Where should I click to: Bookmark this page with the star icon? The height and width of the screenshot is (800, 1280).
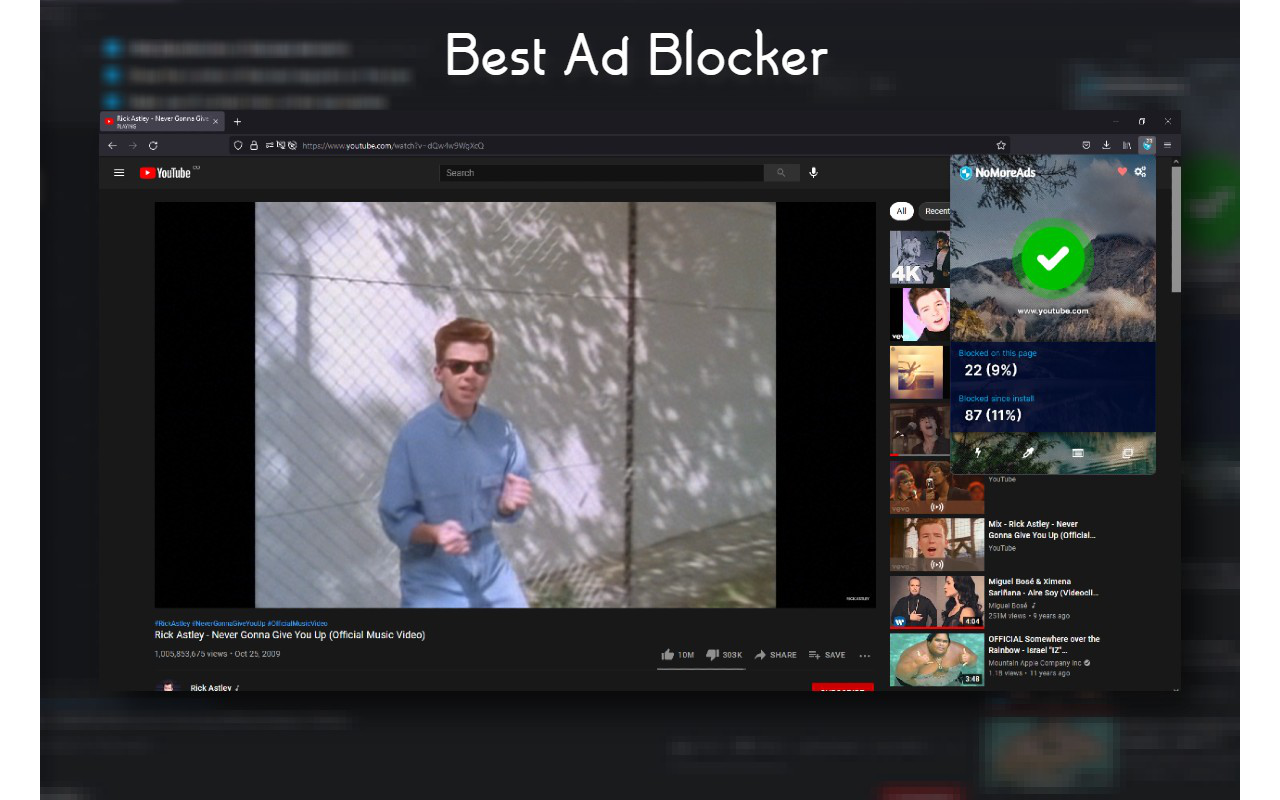1001,145
